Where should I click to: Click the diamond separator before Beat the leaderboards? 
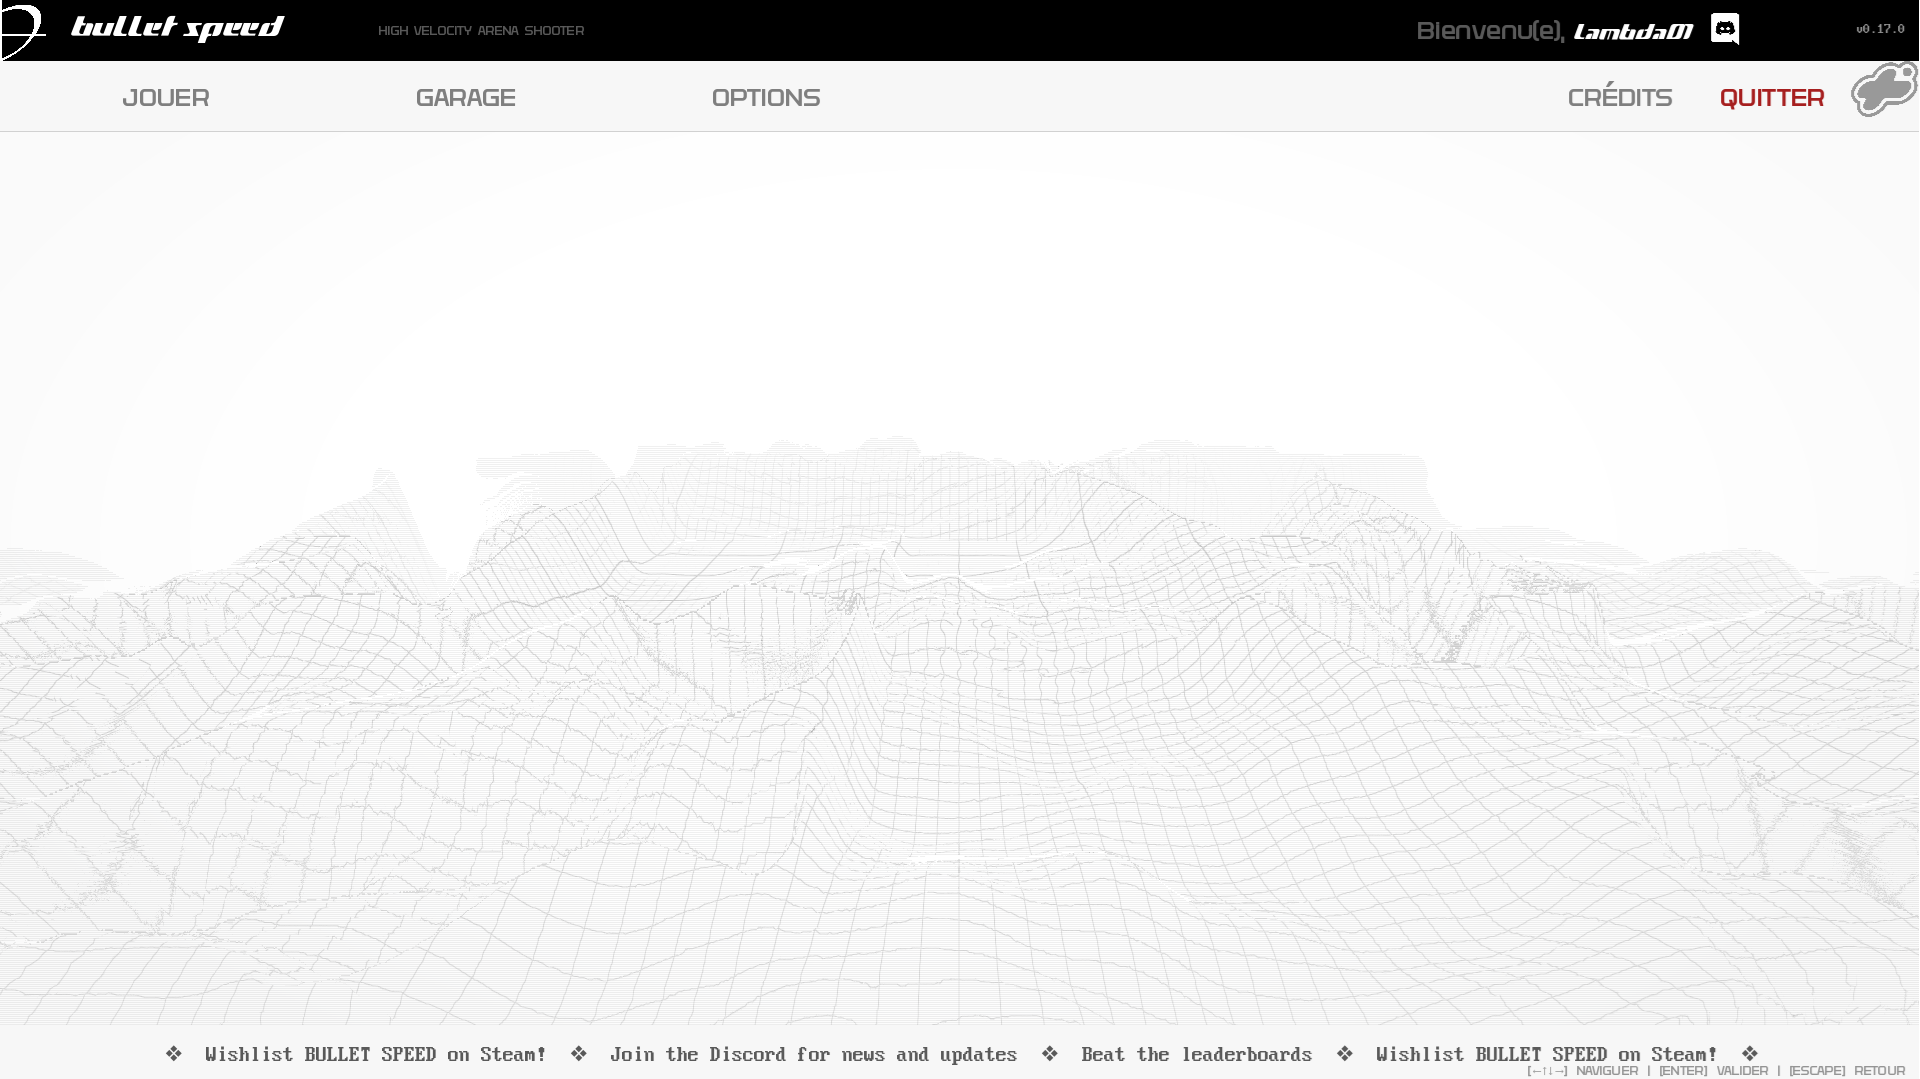point(1050,1054)
